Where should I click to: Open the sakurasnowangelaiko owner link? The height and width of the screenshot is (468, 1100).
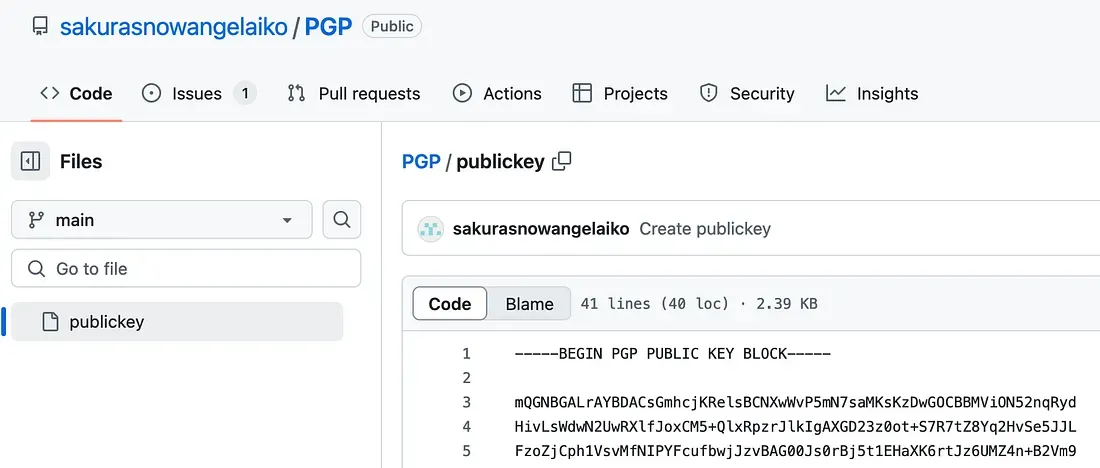tap(173, 26)
